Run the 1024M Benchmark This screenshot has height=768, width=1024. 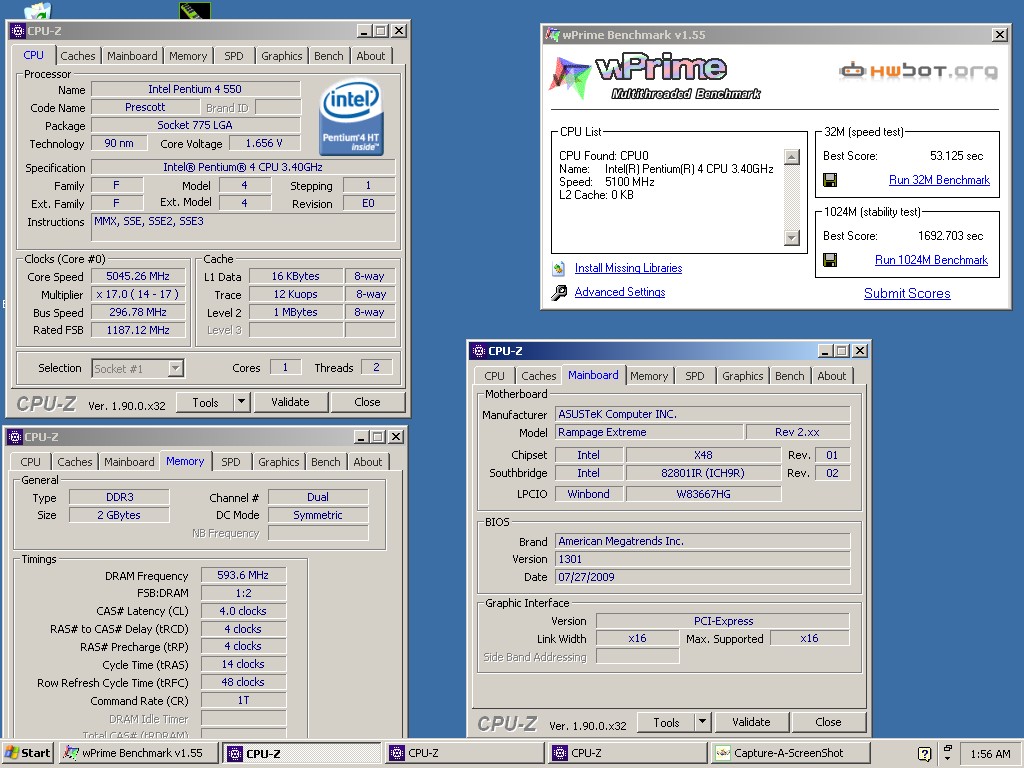931,260
